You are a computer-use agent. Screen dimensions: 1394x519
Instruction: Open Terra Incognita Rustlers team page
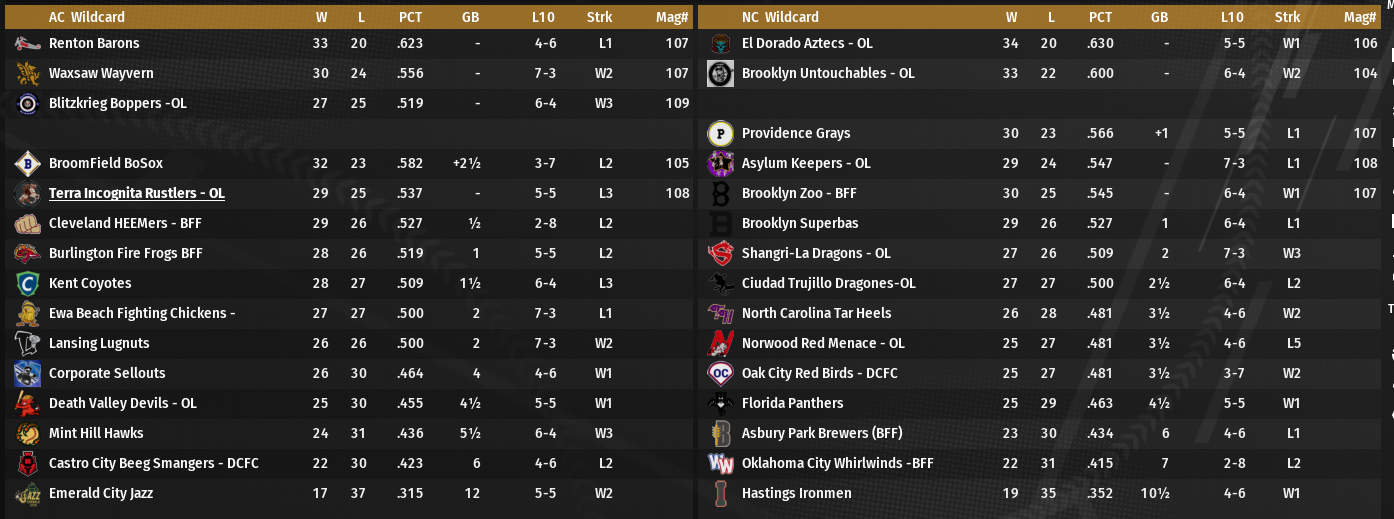click(x=136, y=193)
